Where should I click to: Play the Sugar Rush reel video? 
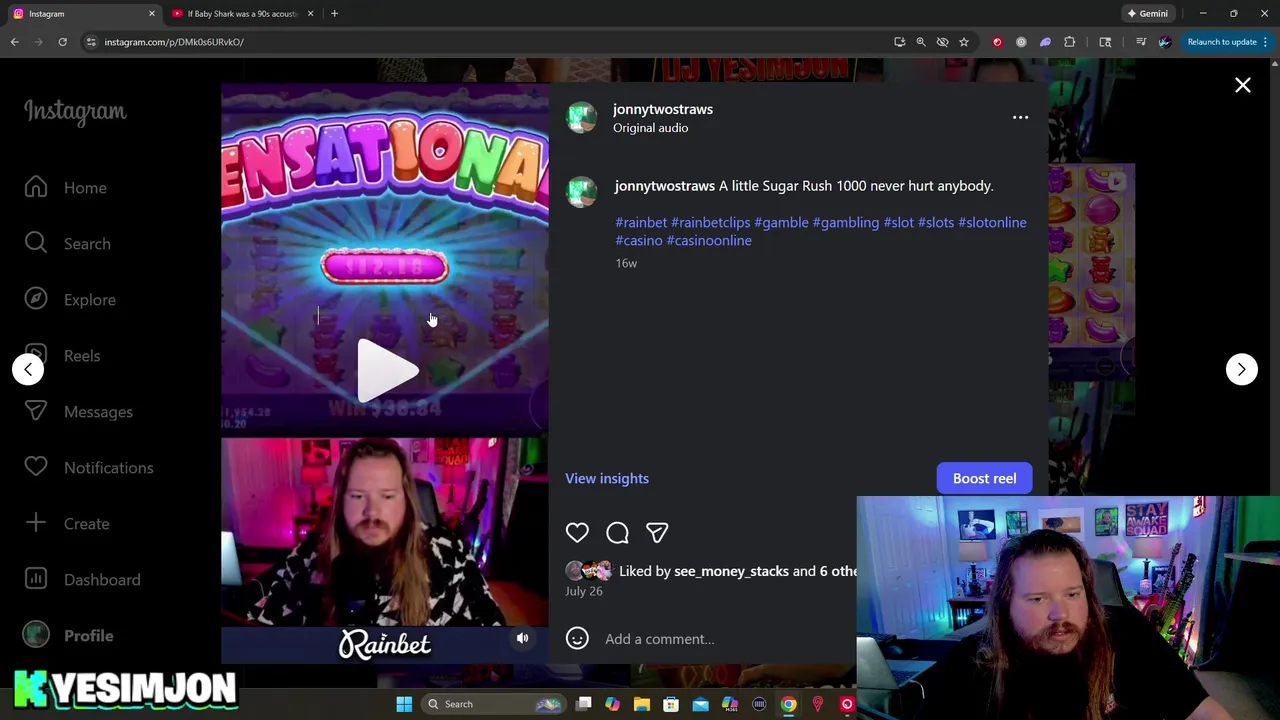point(388,369)
